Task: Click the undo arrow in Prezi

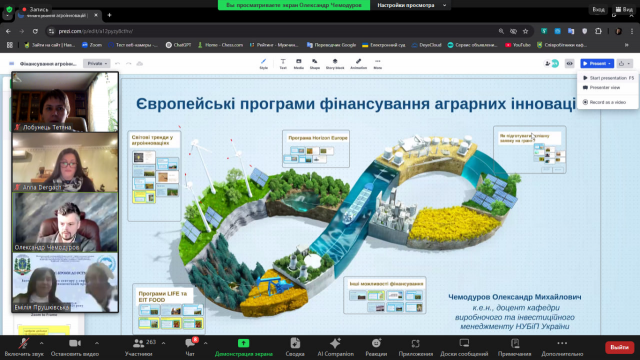Action: (118, 64)
